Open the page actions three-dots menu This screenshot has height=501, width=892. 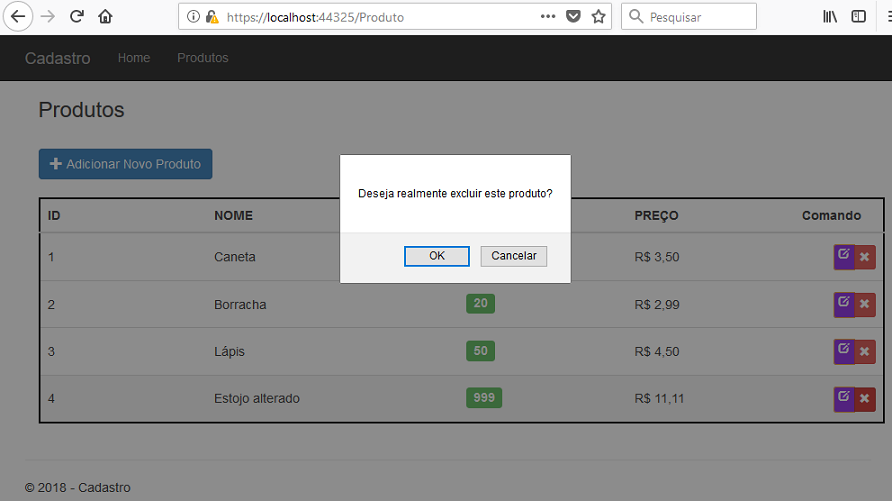pyautogui.click(x=548, y=16)
